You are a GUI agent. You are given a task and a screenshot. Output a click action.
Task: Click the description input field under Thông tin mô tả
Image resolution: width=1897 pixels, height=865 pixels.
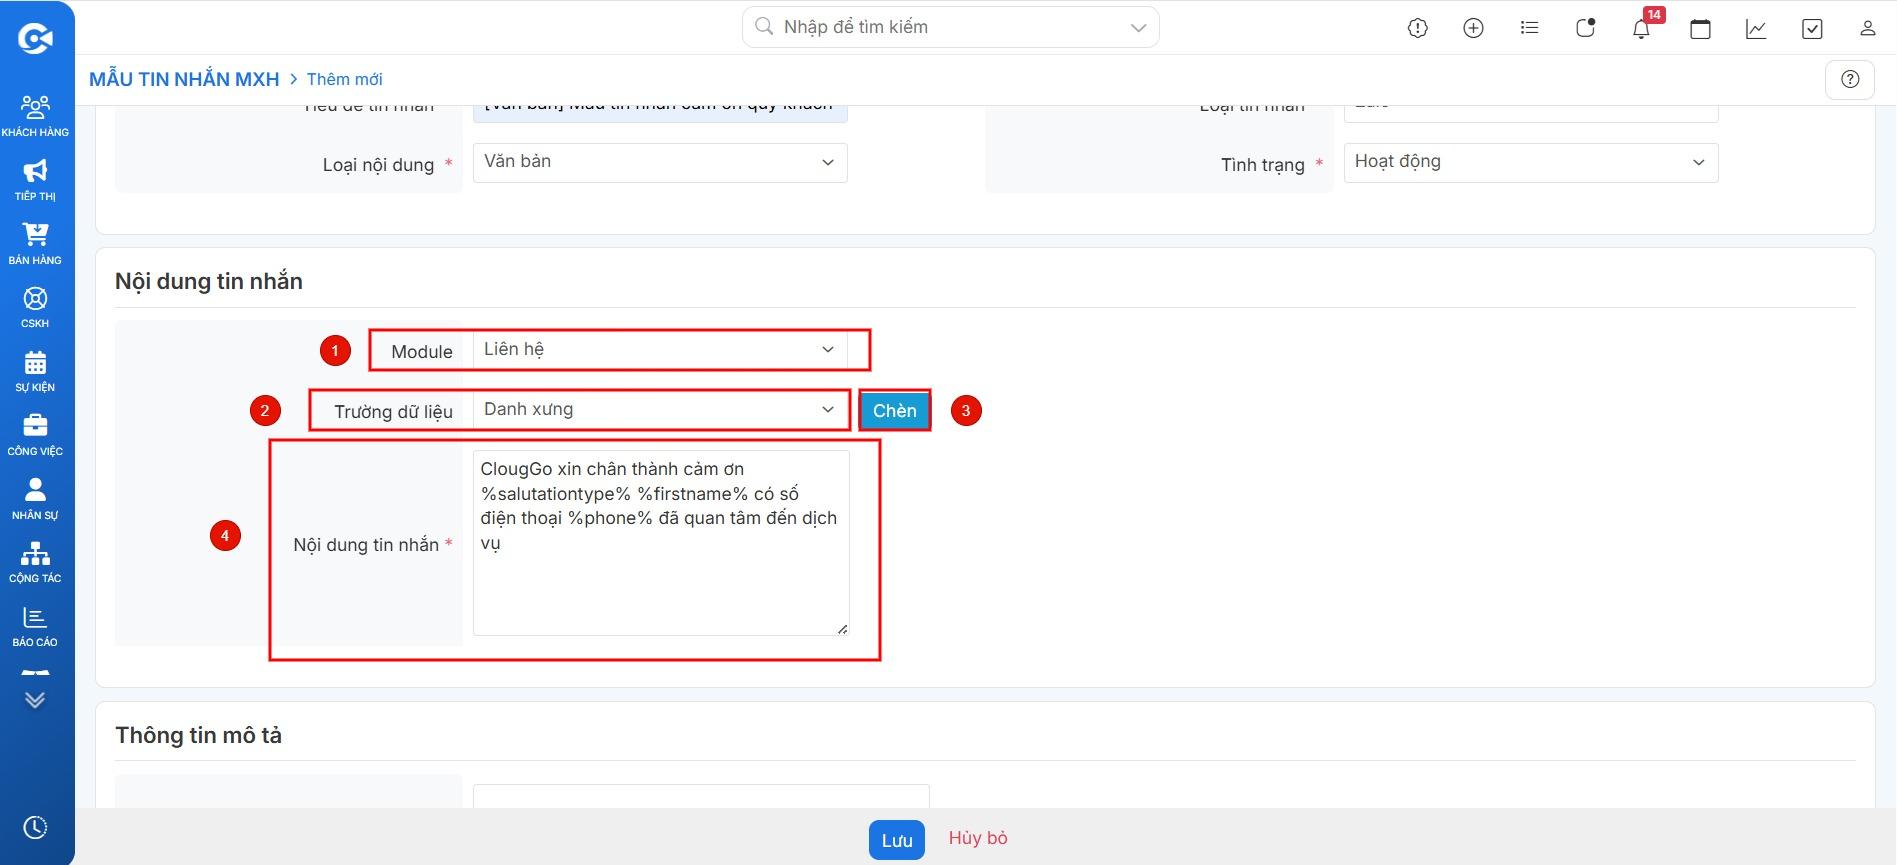click(701, 797)
